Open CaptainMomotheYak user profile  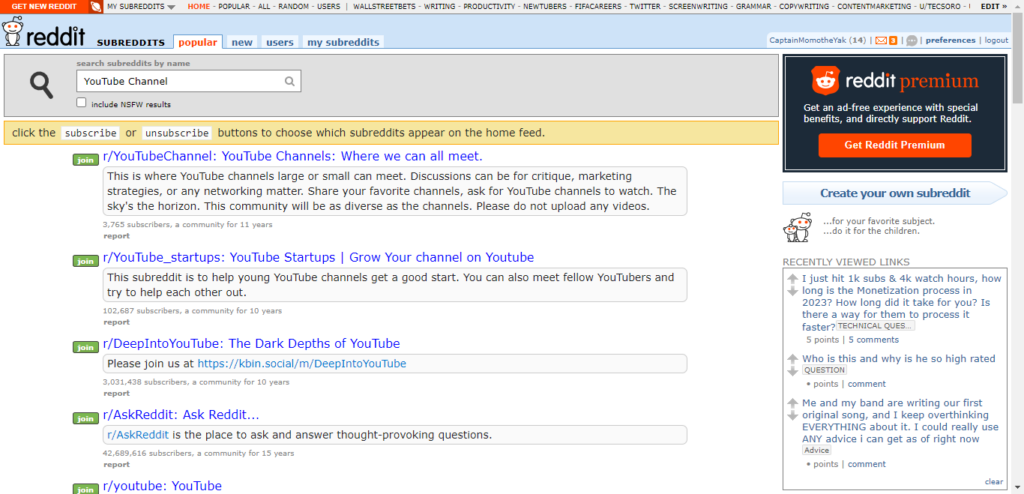808,41
